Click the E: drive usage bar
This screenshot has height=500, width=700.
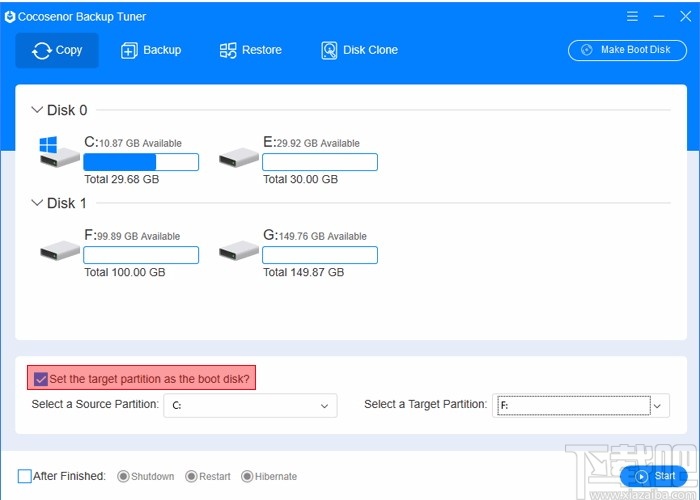tap(320, 162)
